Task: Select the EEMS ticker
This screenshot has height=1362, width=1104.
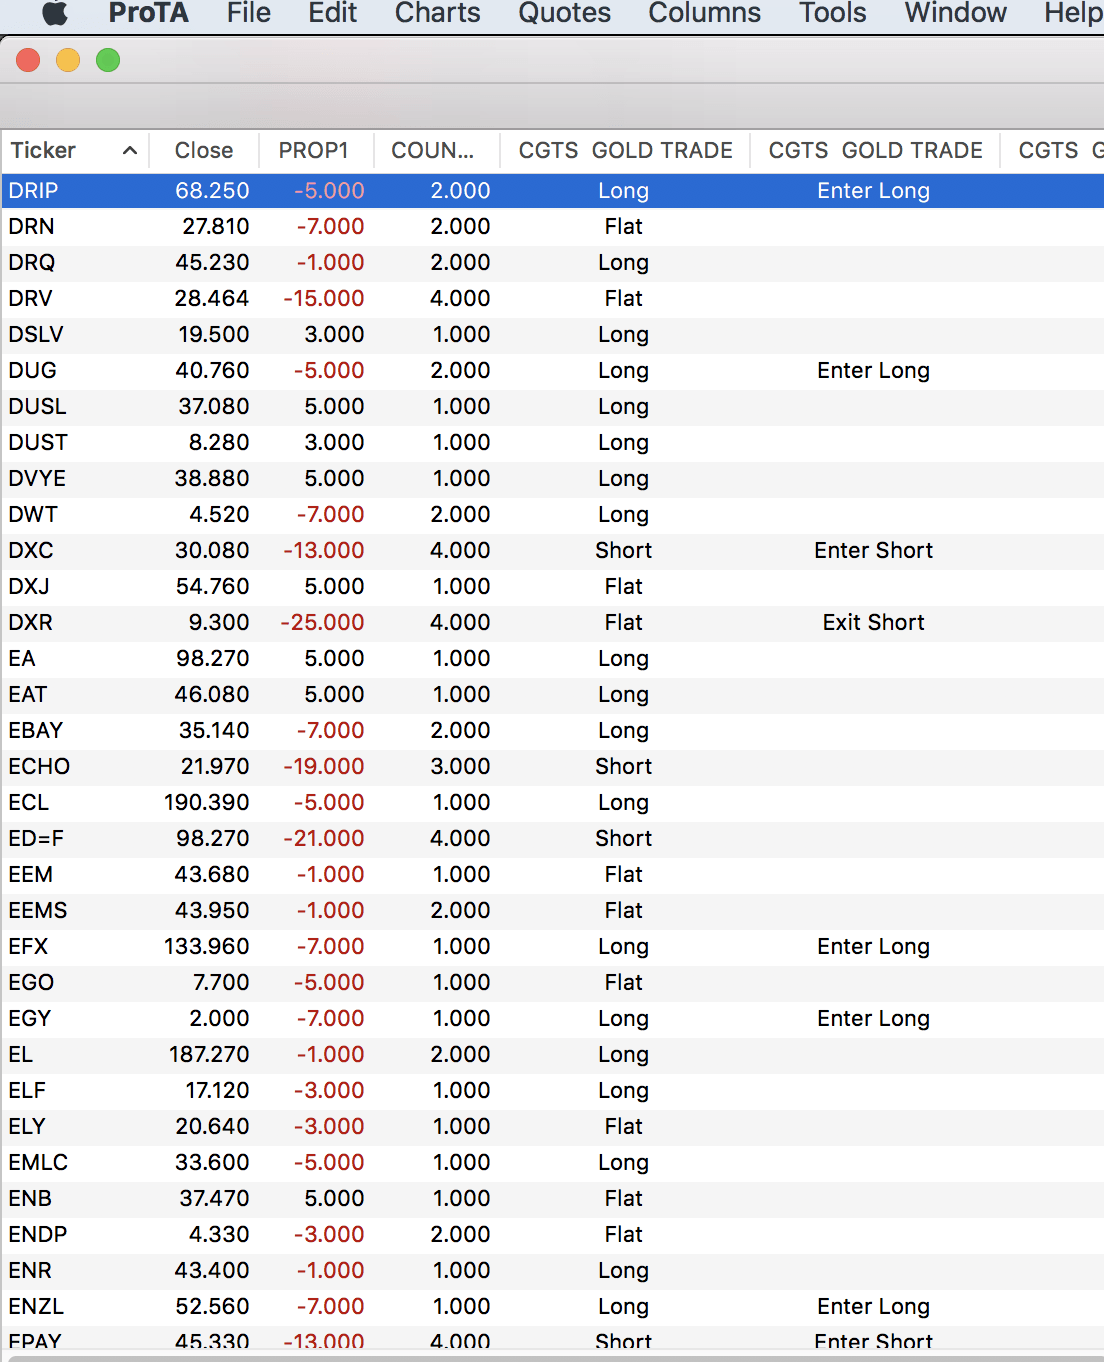Action: point(38,911)
